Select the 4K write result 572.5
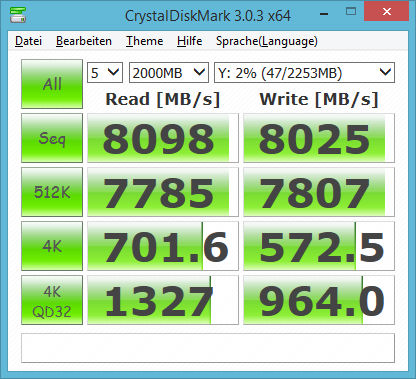 pos(319,246)
